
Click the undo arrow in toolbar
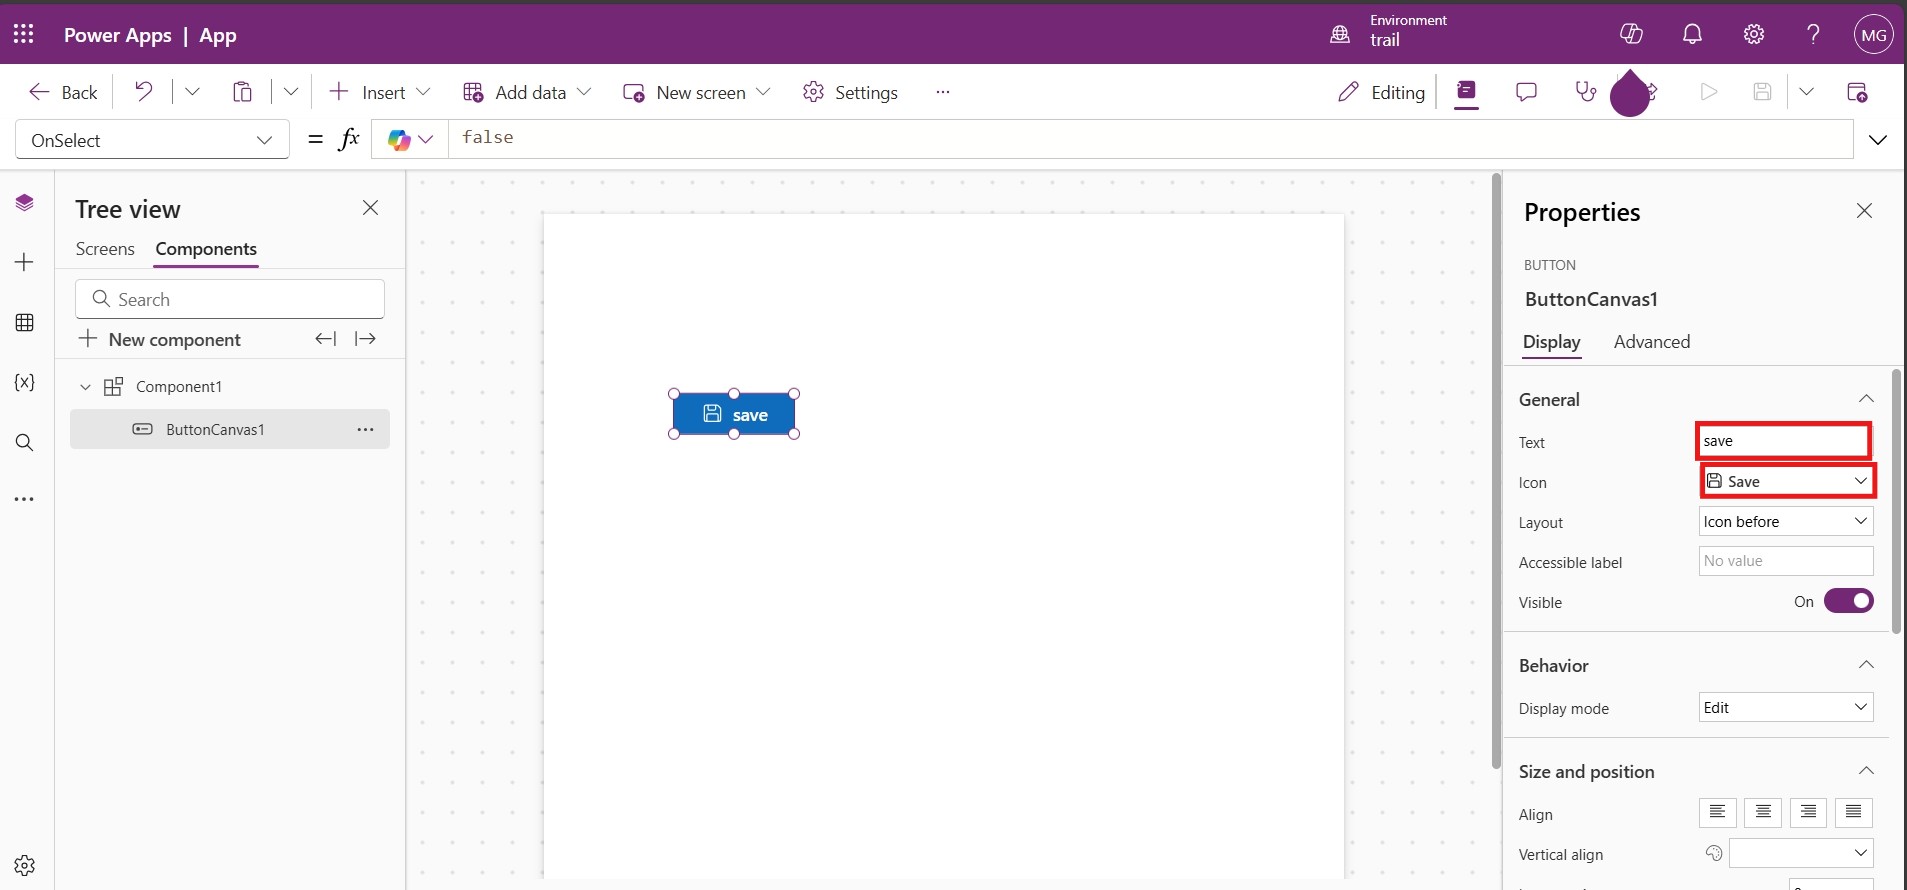coord(144,92)
